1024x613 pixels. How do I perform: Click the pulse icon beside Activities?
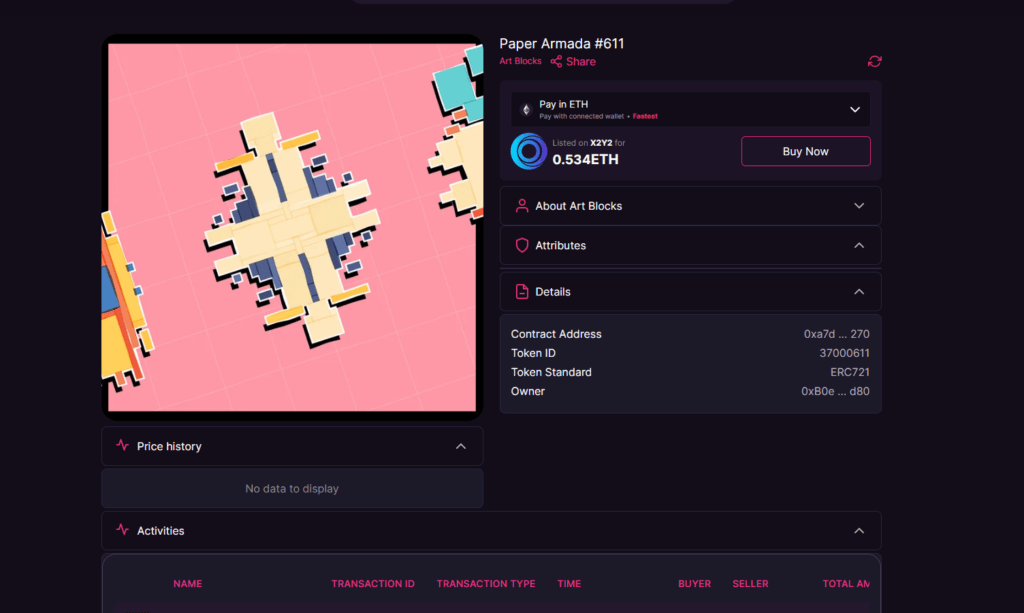[x=123, y=531]
